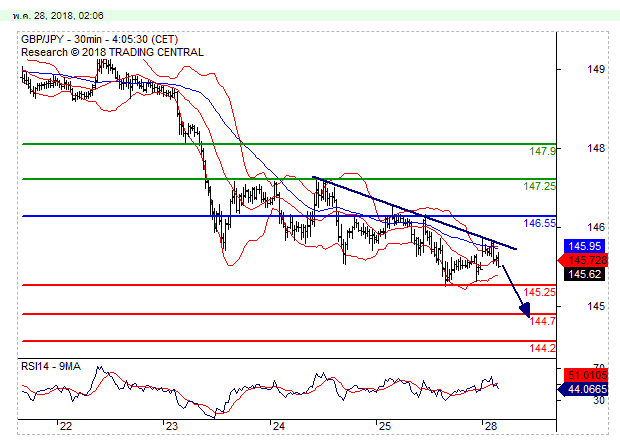
Task: Click the price axis label 149
Action: 596,70
